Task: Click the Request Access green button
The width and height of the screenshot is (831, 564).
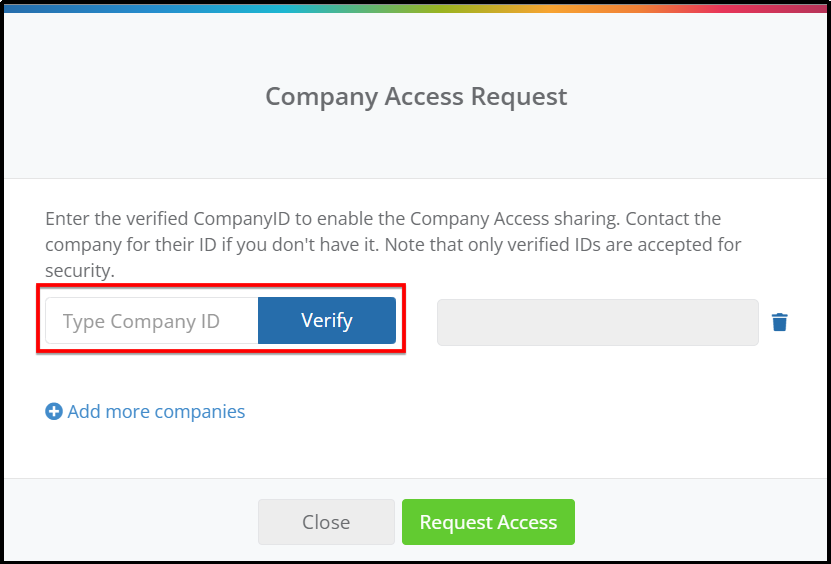Action: tap(488, 522)
